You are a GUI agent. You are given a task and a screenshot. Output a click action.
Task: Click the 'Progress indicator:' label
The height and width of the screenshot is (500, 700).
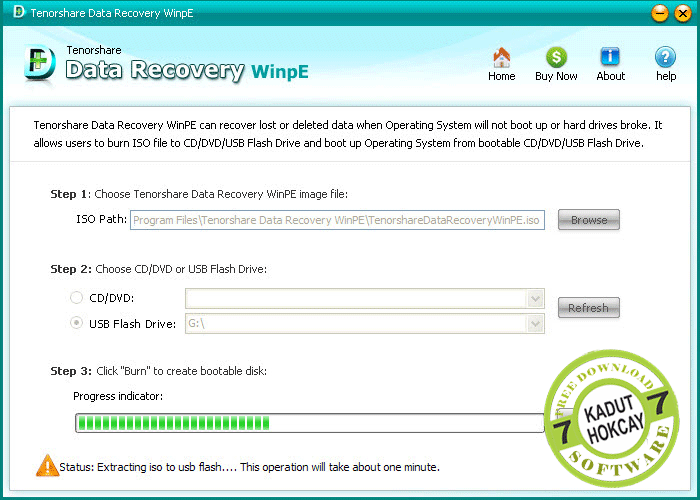pos(118,396)
